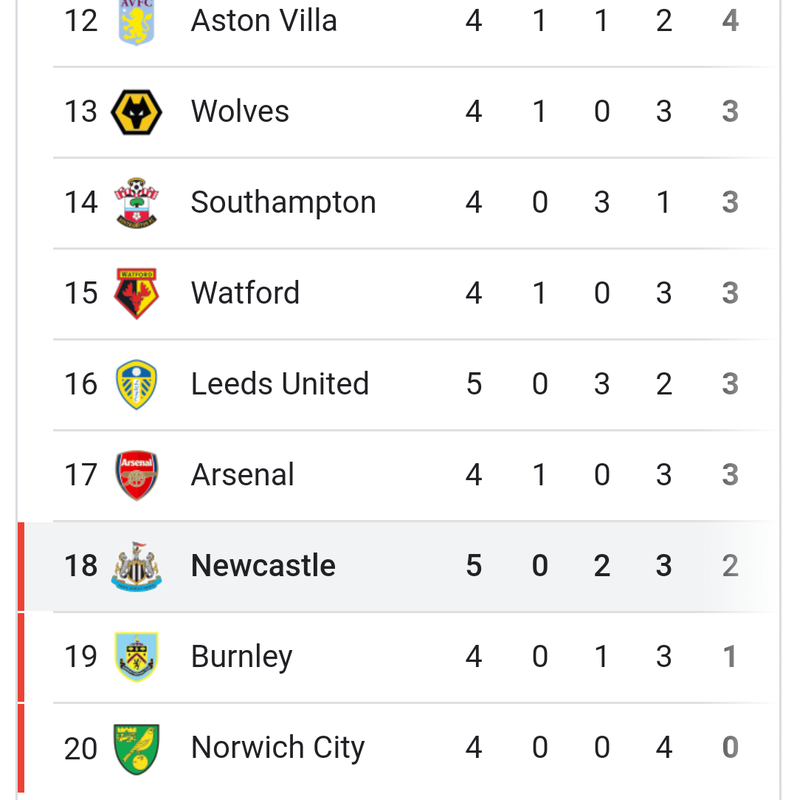This screenshot has width=797, height=800.
Task: Select the Norwich City team name
Action: [x=278, y=748]
